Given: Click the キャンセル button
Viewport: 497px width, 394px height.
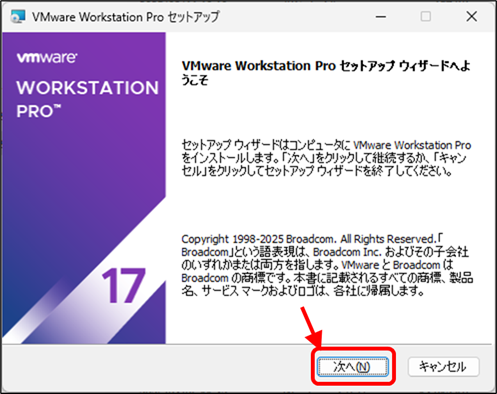Looking at the screenshot, I should pyautogui.click(x=443, y=367).
